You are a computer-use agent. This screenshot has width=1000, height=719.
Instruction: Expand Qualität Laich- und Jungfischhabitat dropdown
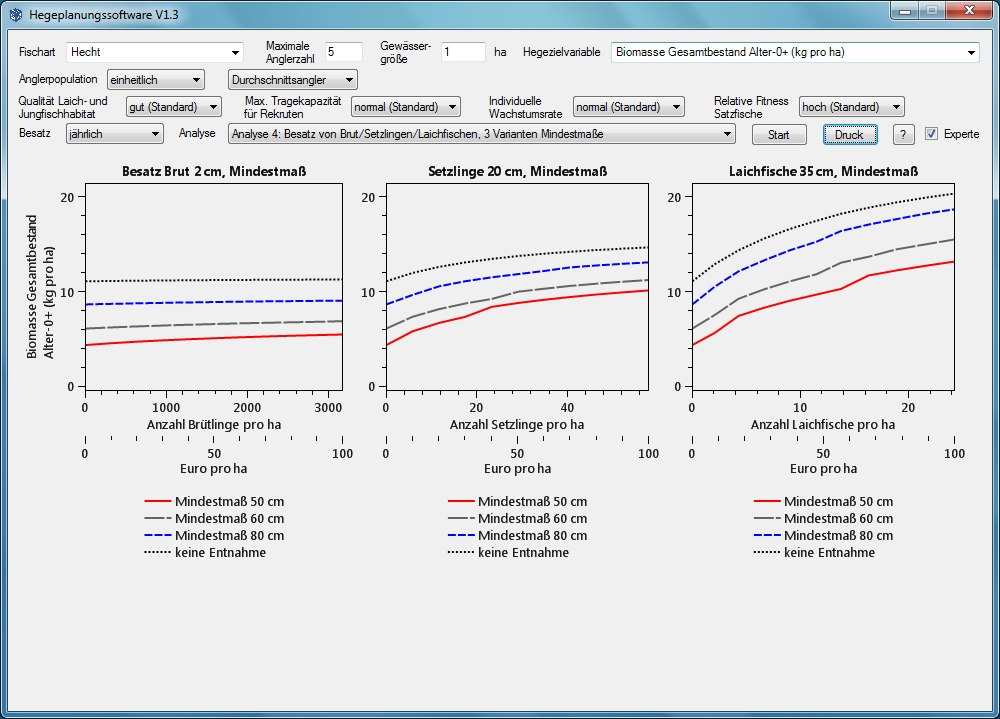[173, 107]
